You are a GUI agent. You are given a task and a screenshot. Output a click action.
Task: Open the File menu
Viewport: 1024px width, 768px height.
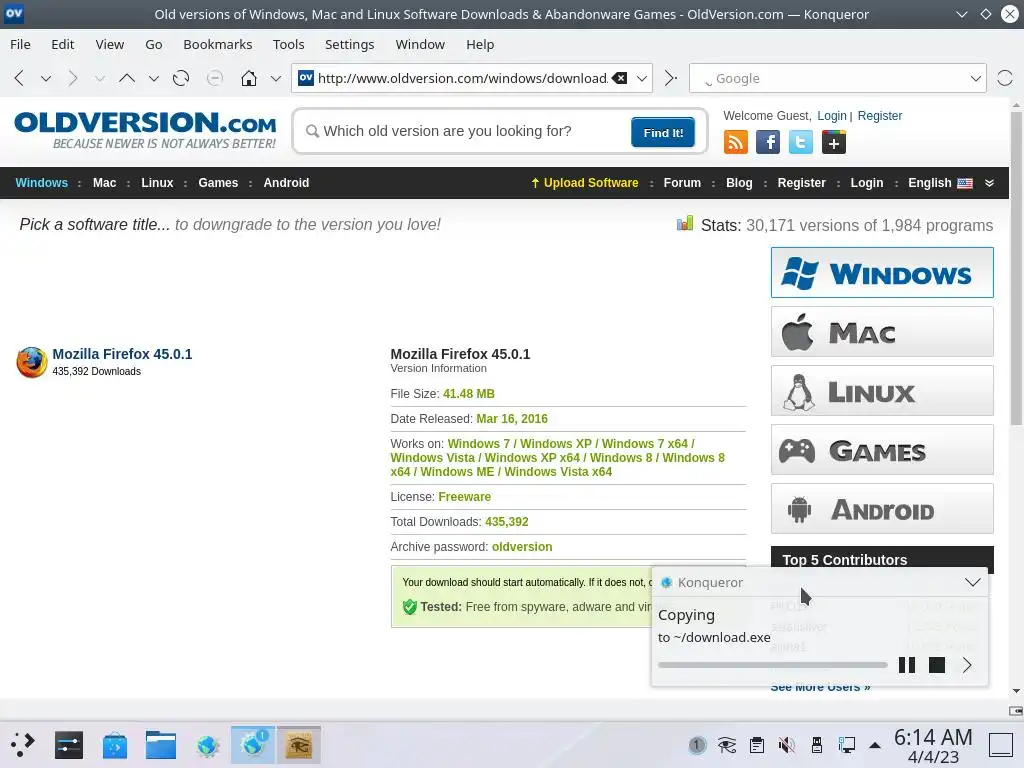click(20, 44)
